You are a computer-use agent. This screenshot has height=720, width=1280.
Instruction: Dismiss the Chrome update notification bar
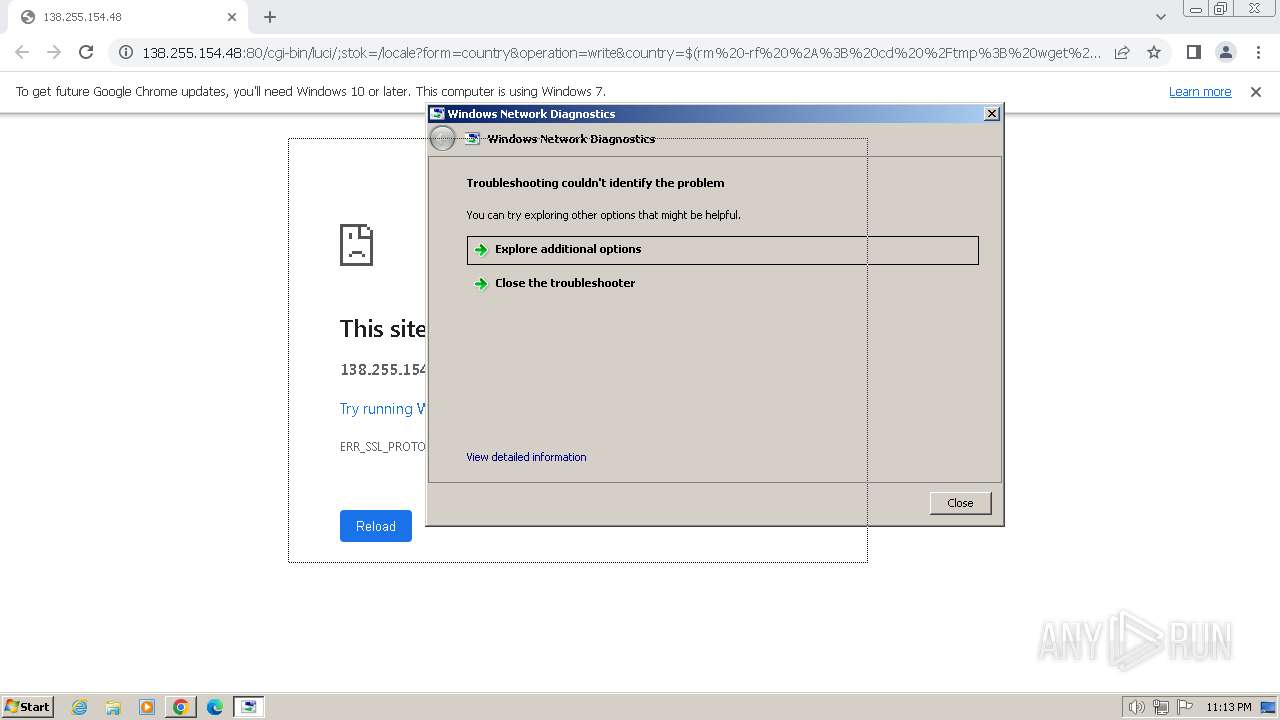pos(1256,91)
